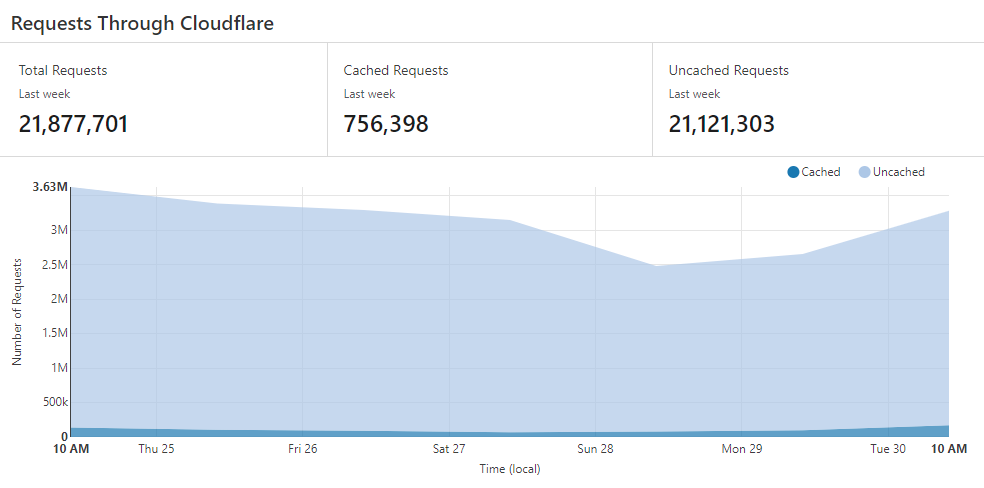Viewport: 984px width, 488px height.
Task: Click the 21,121,303 uncached requests value
Action: tap(722, 124)
